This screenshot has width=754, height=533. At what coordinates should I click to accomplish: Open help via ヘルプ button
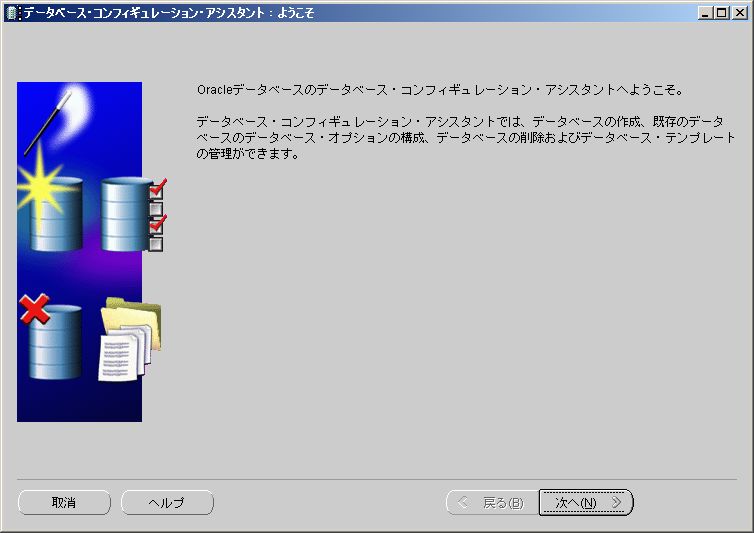(x=167, y=503)
